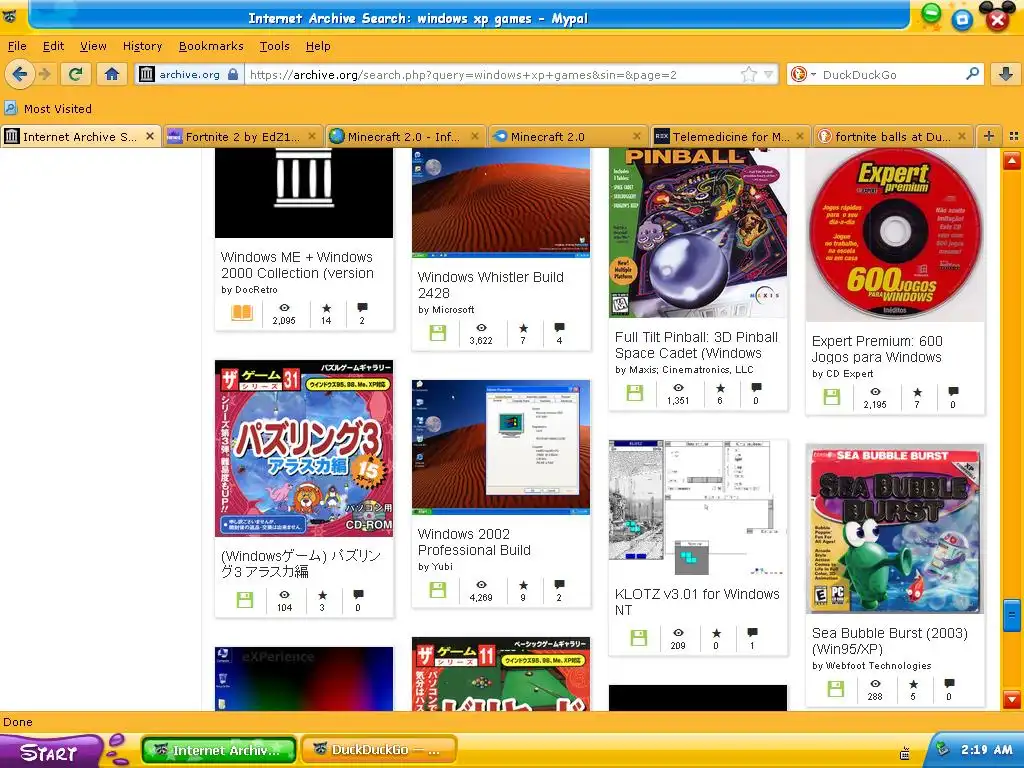Close the Telemedicine tab
This screenshot has height=768, width=1024.
click(x=799, y=136)
